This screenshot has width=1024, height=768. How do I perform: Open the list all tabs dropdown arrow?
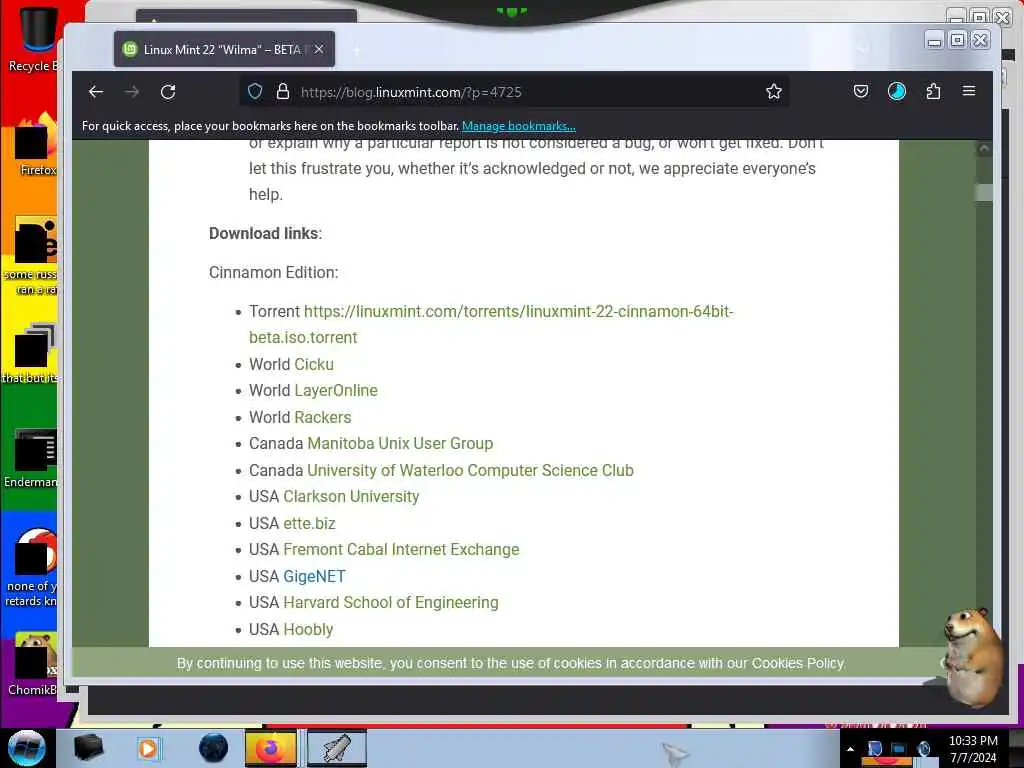pos(863,50)
